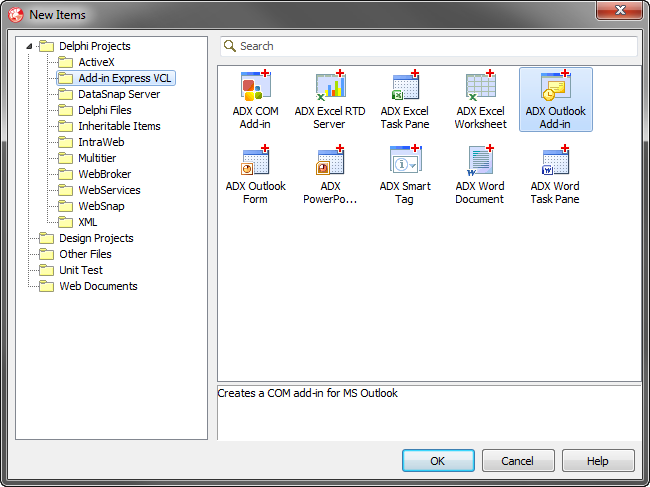Select the Design Projects folder
Viewport: 650px width, 487px height.
point(86,238)
